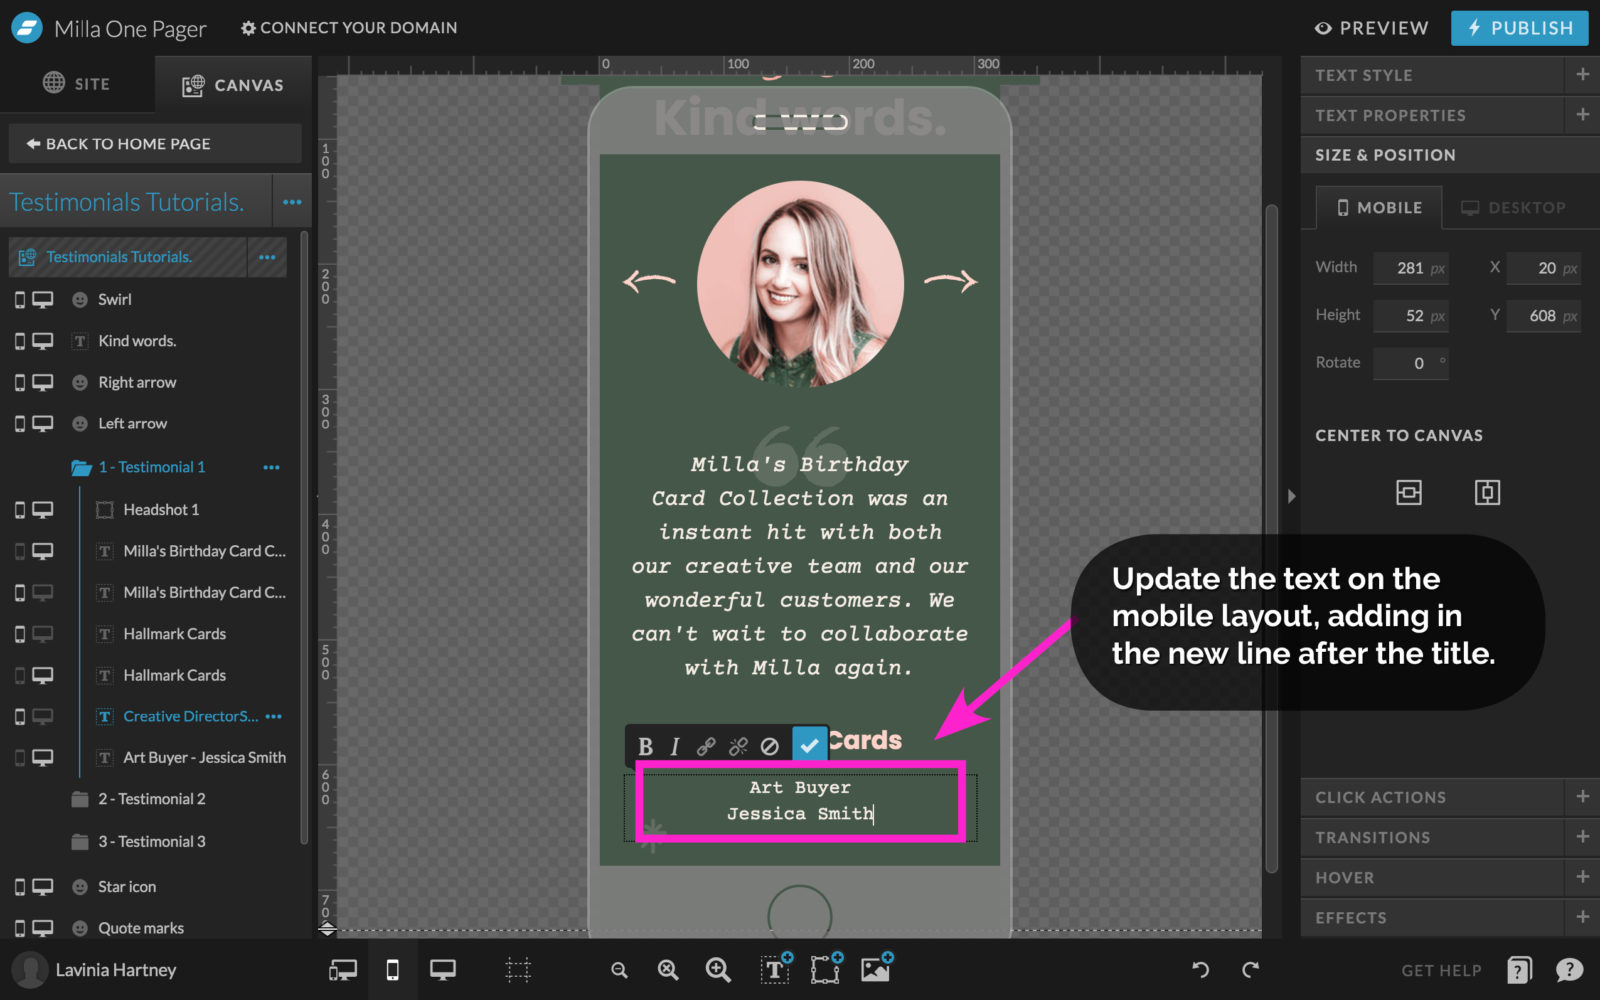Switch to the SITE tab
Image resolution: width=1600 pixels, height=1000 pixels.
pos(78,83)
